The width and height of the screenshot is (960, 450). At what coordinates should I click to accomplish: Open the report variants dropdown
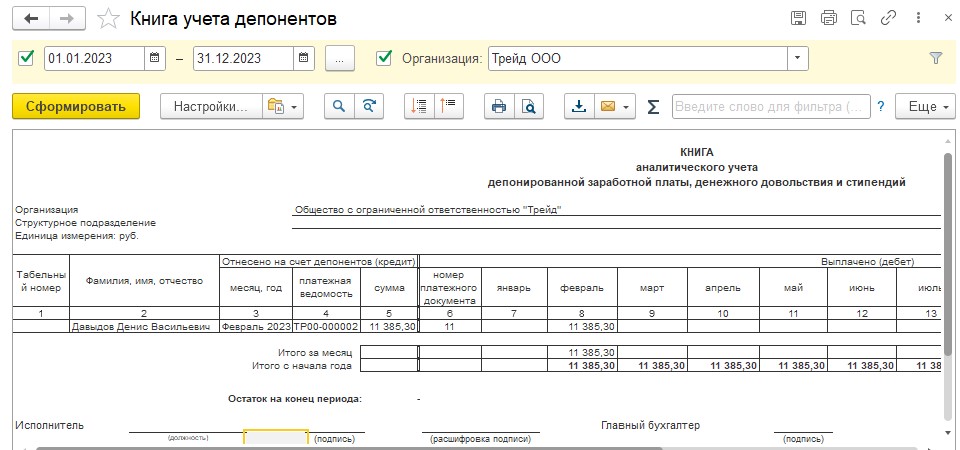pos(283,106)
